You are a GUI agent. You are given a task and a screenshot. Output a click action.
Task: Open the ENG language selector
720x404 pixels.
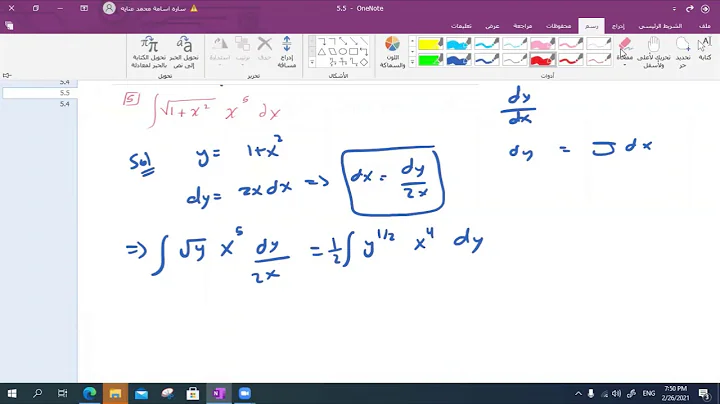(x=648, y=393)
